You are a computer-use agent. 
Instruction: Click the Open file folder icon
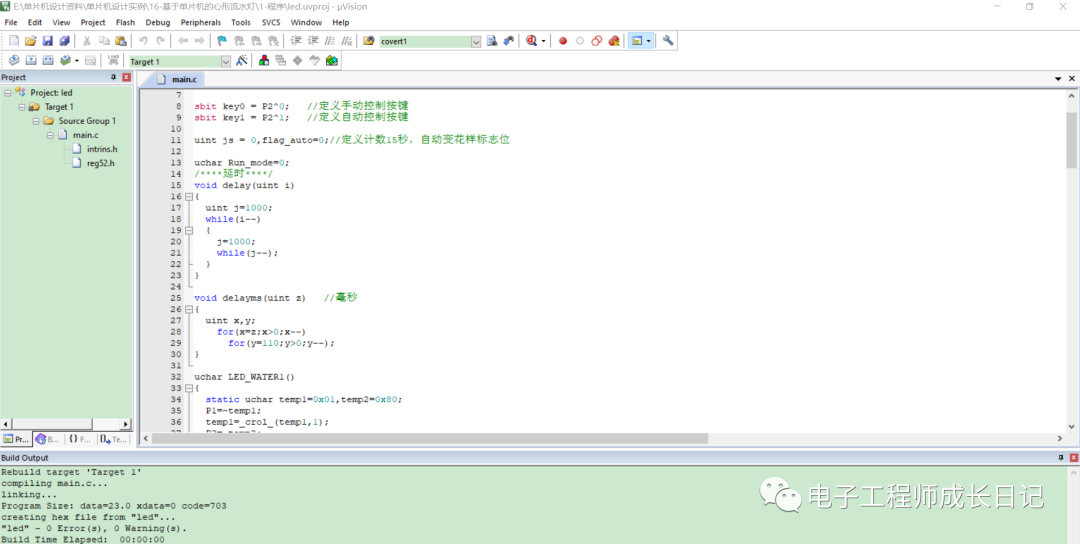31,41
